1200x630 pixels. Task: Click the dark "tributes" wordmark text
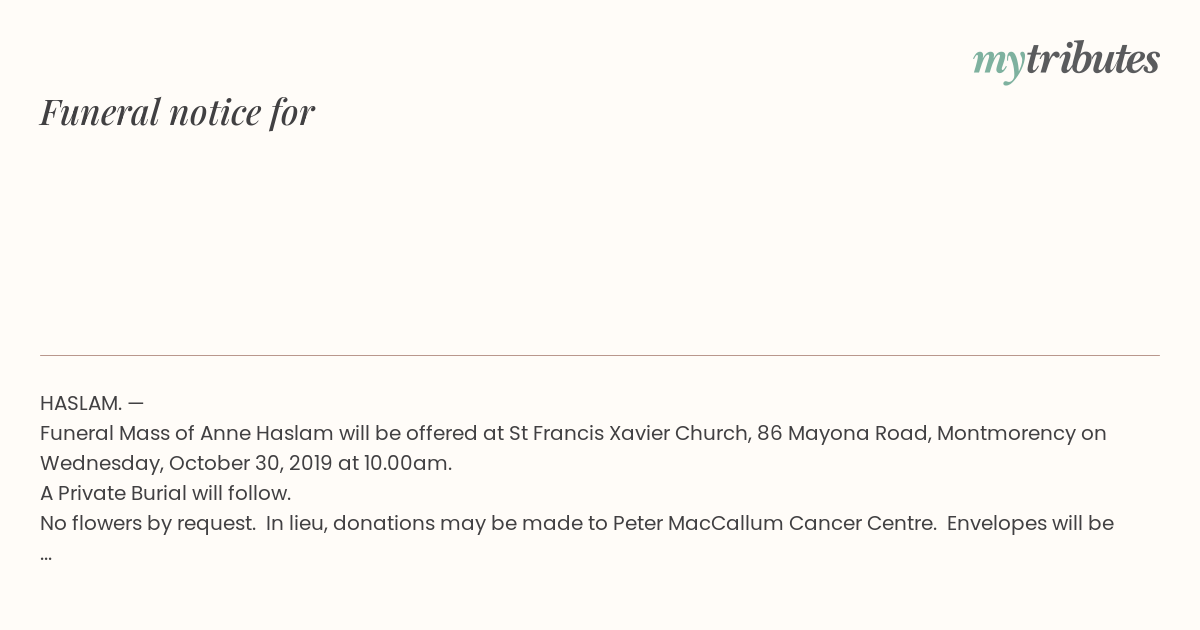[x=1092, y=59]
